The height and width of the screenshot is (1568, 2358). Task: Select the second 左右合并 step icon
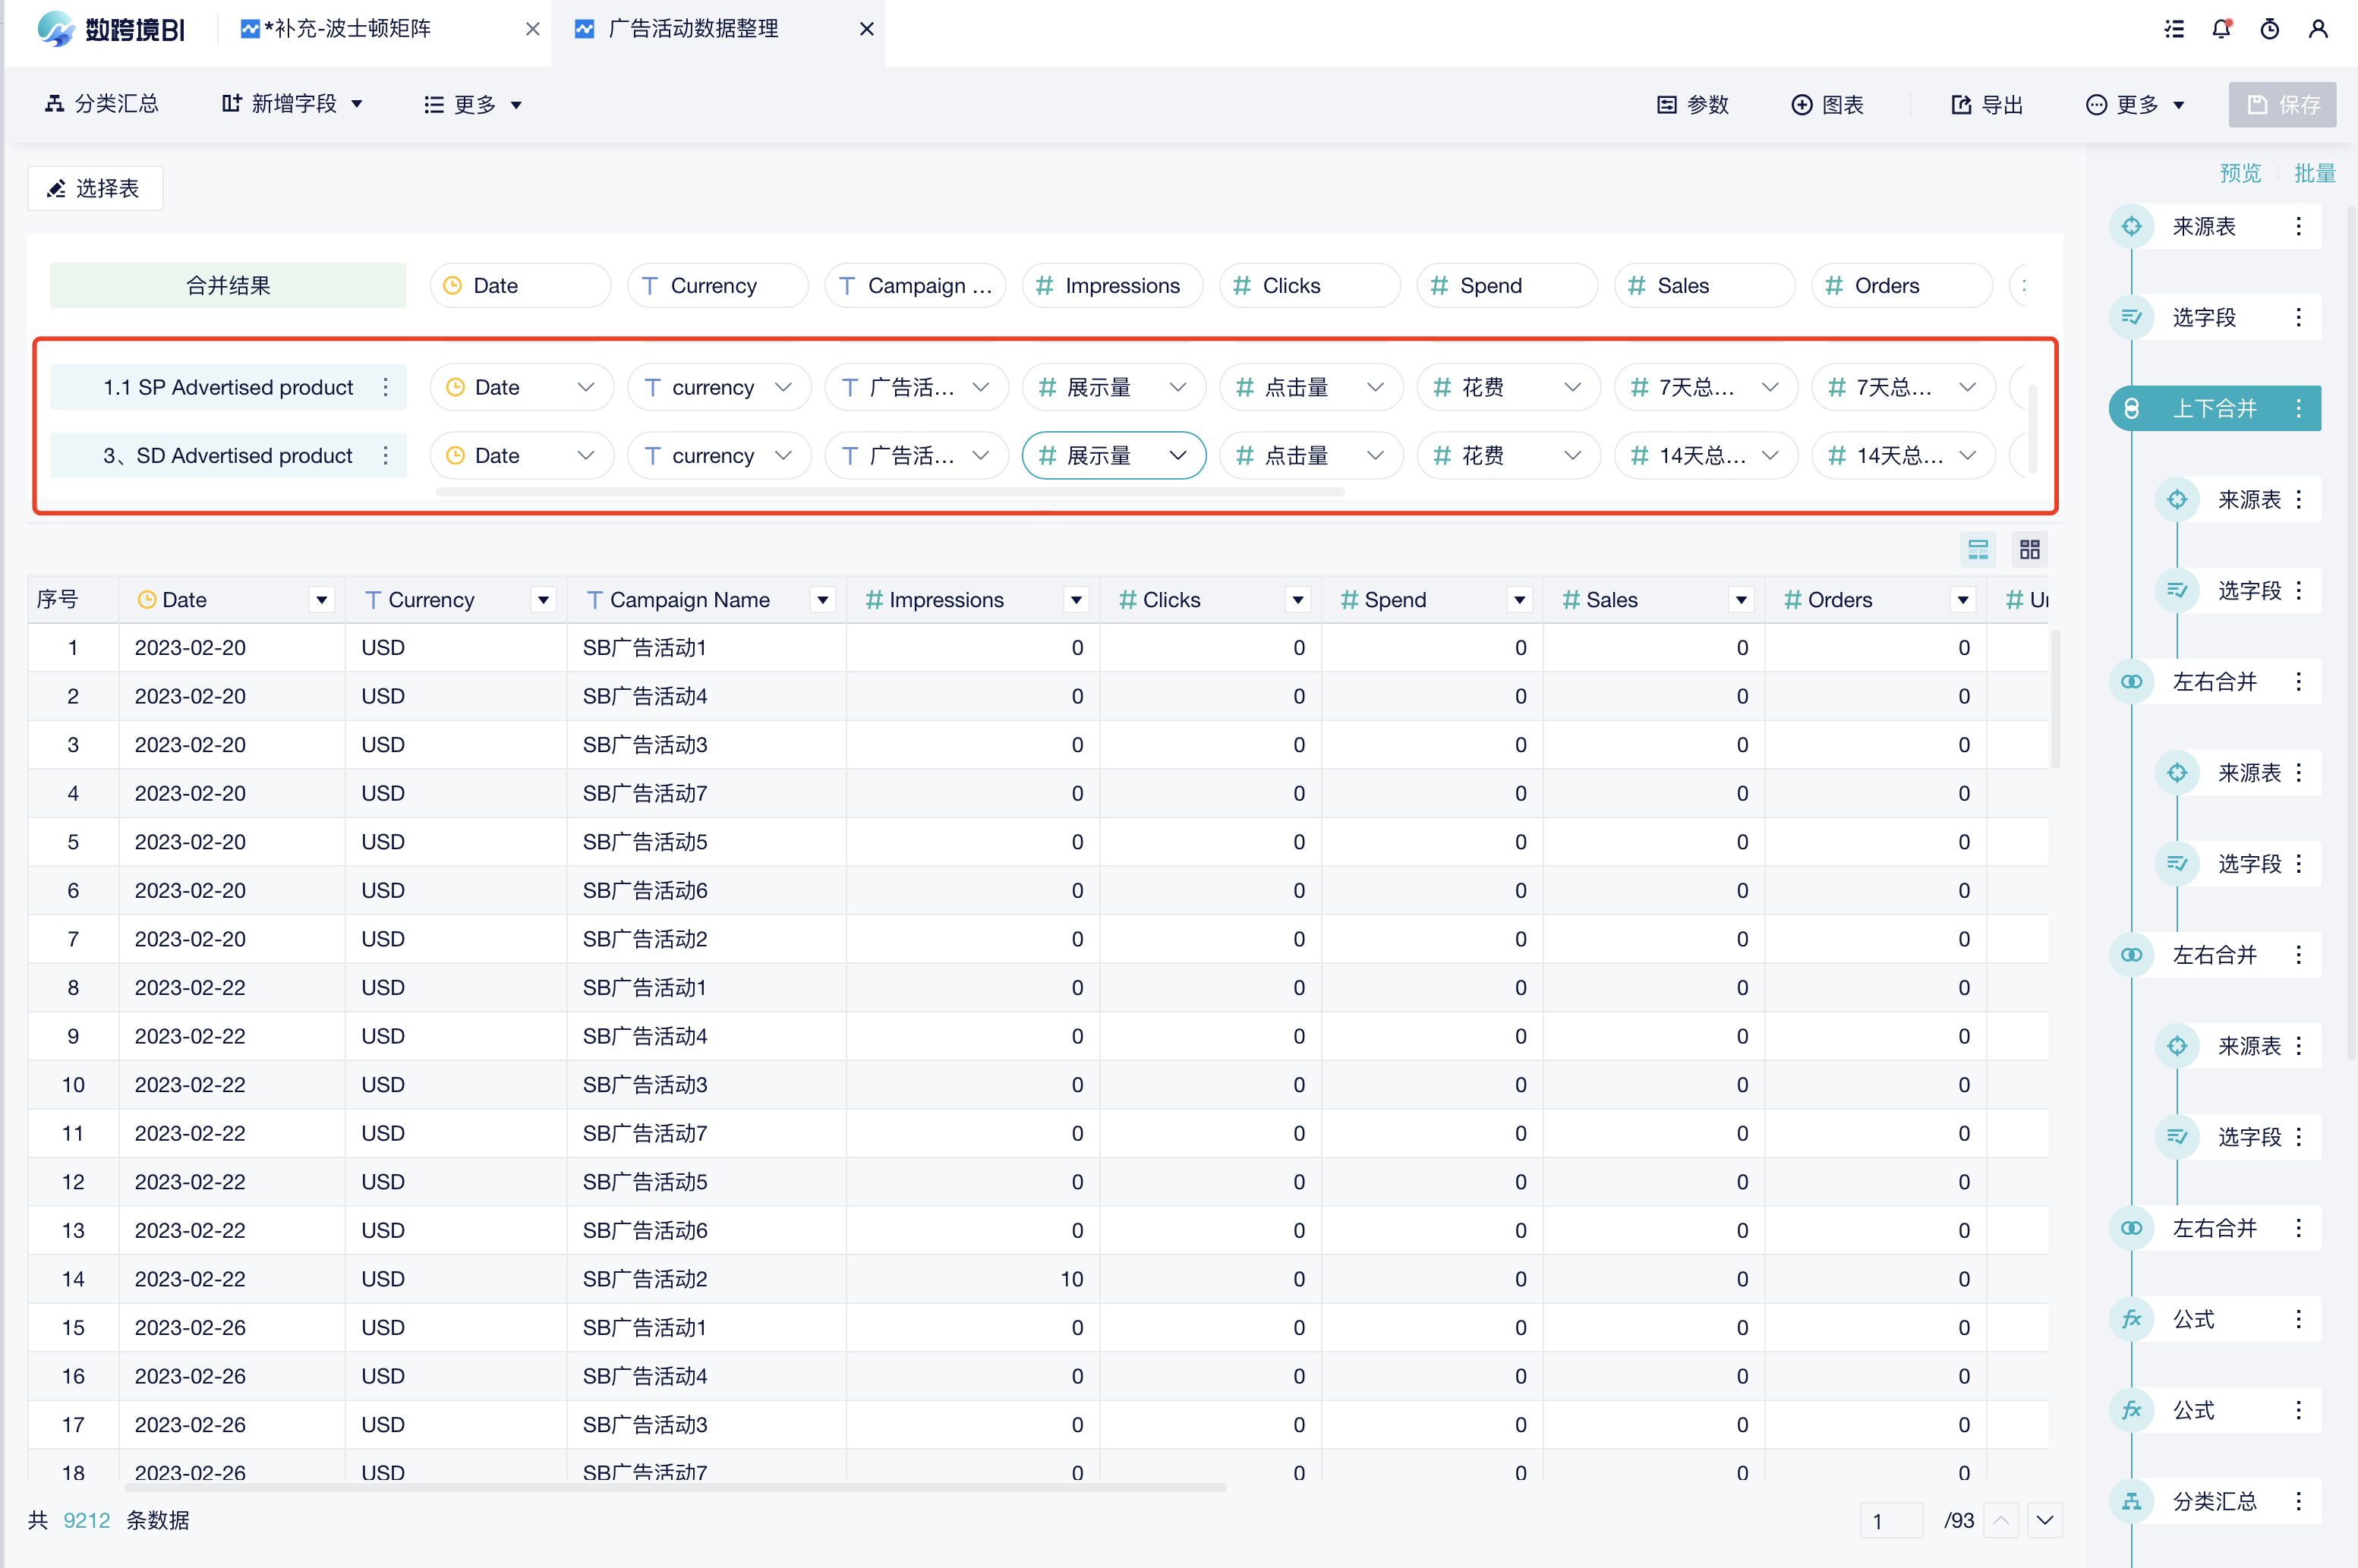pyautogui.click(x=2132, y=955)
